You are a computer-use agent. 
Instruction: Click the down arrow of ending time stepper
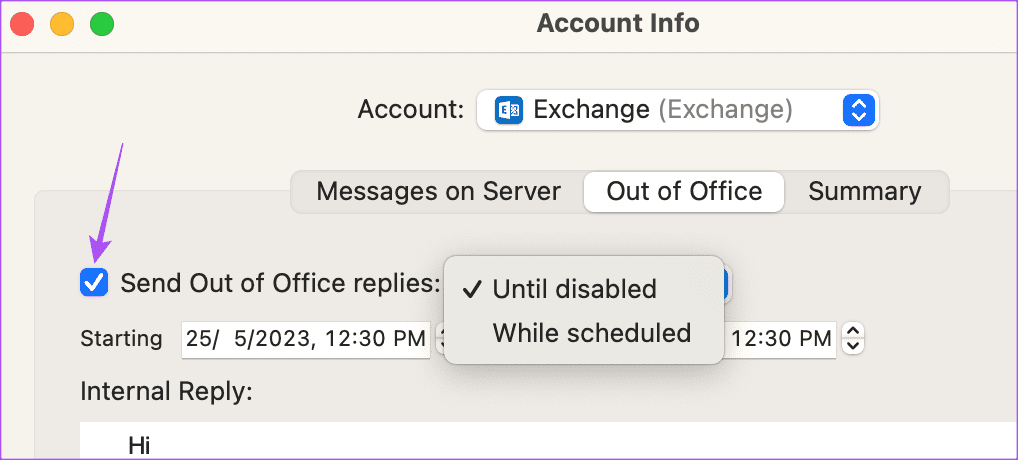coord(854,346)
